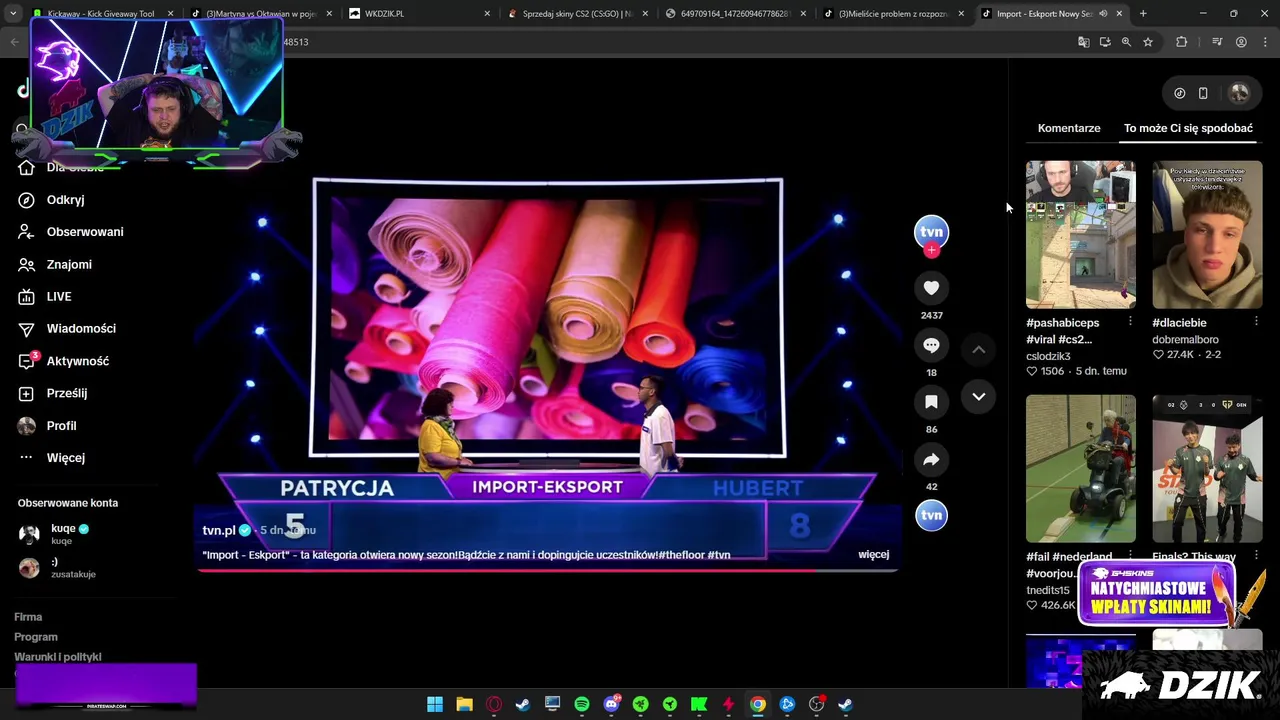Switch to Martyna vs Oktawian tab
The image size is (1280, 720).
pyautogui.click(x=262, y=14)
